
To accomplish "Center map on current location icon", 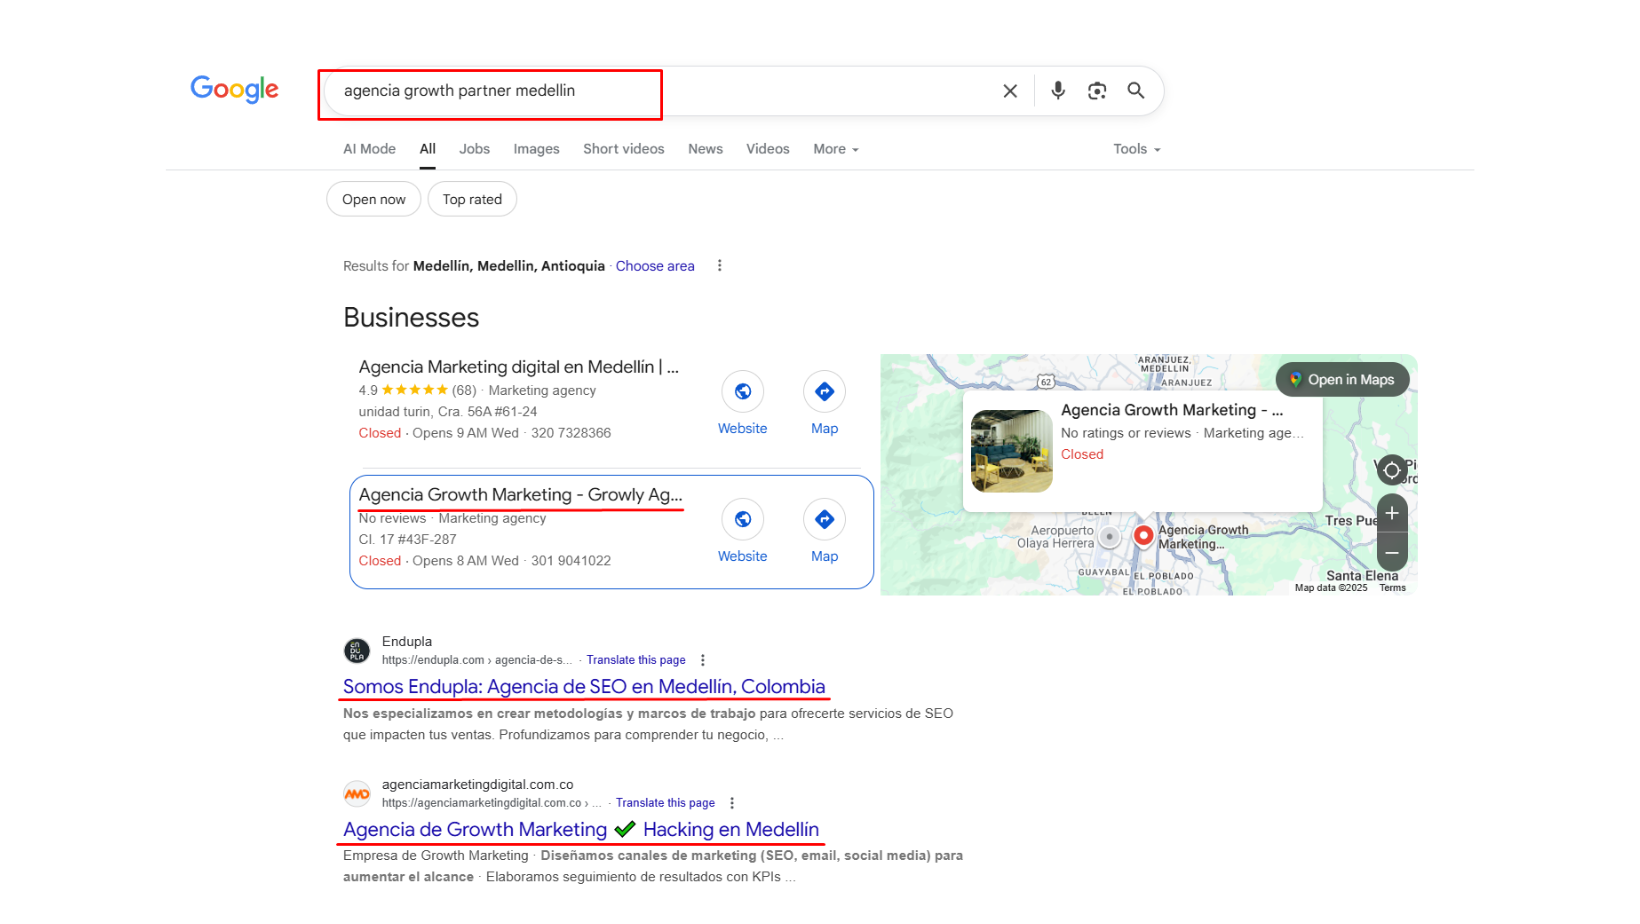I will pyautogui.click(x=1391, y=470).
